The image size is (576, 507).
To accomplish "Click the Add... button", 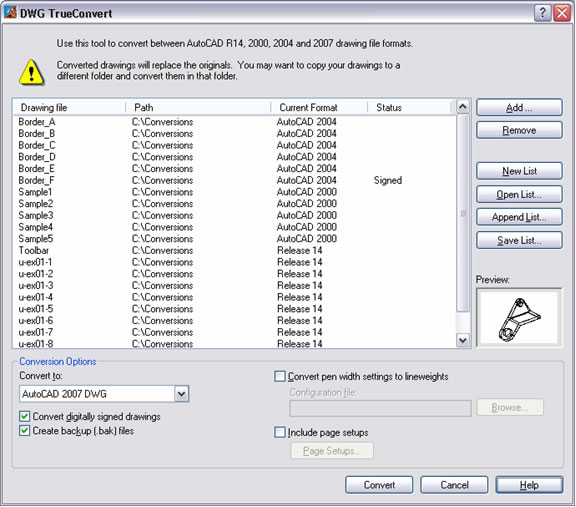I will coord(519,108).
